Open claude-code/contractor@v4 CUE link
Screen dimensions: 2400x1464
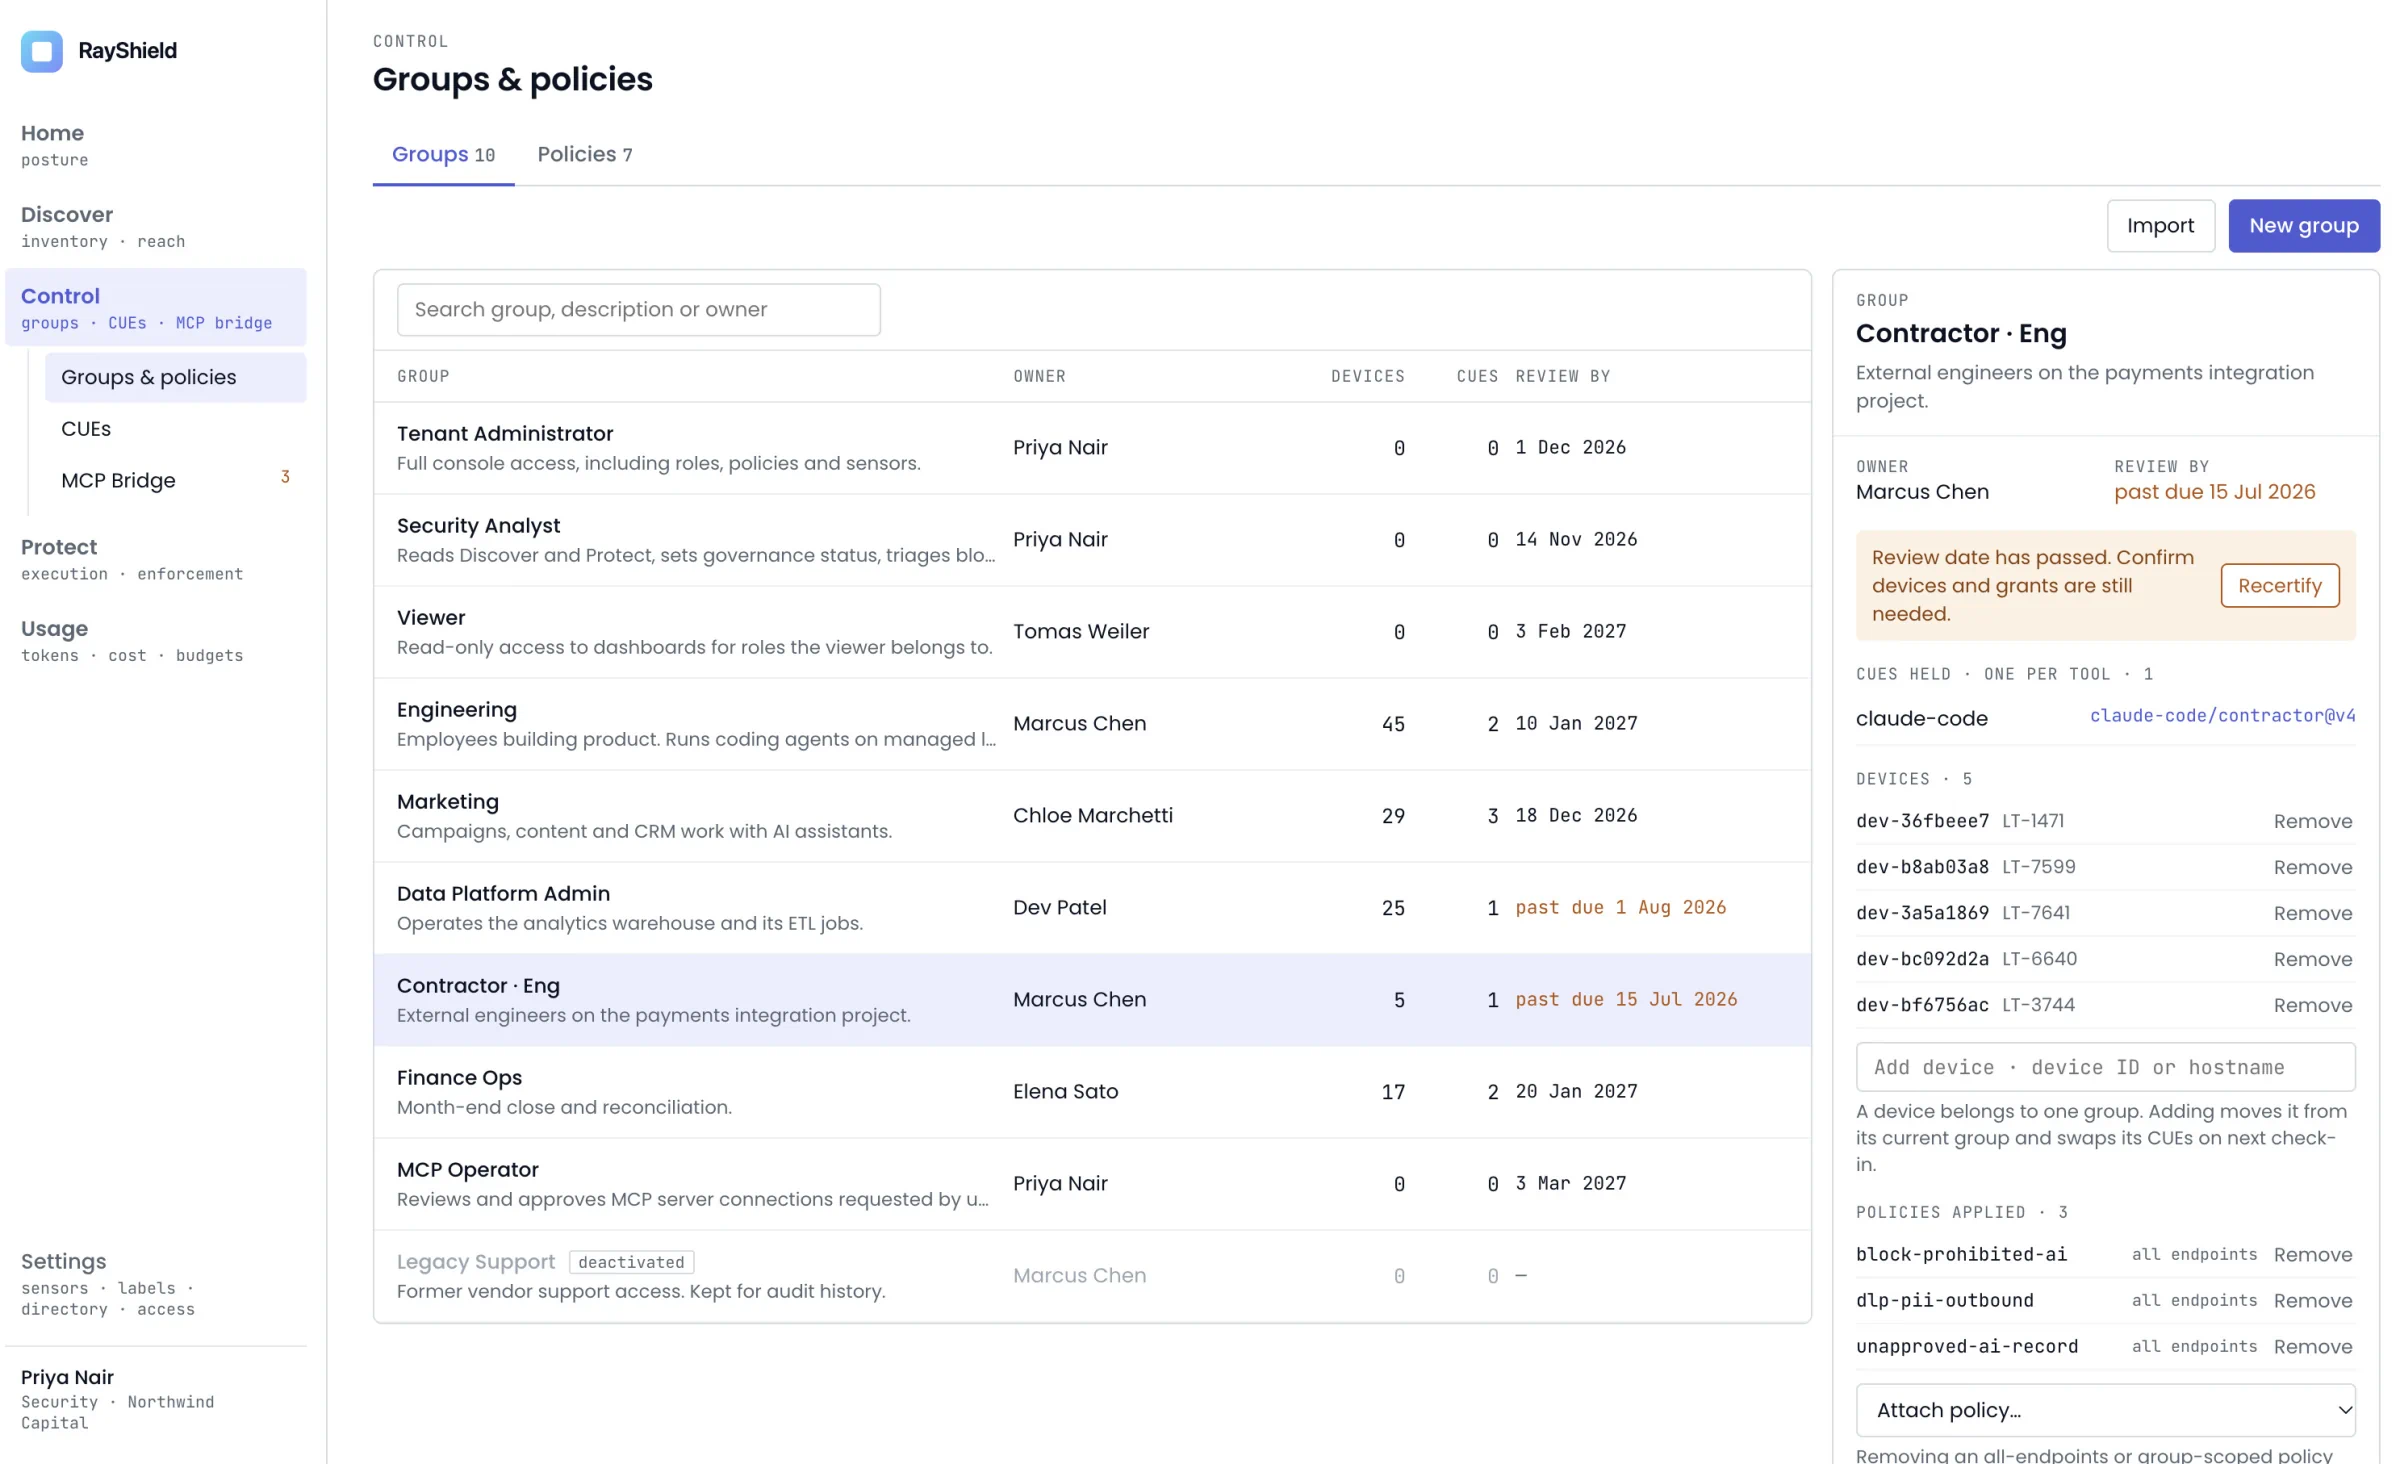point(2222,715)
